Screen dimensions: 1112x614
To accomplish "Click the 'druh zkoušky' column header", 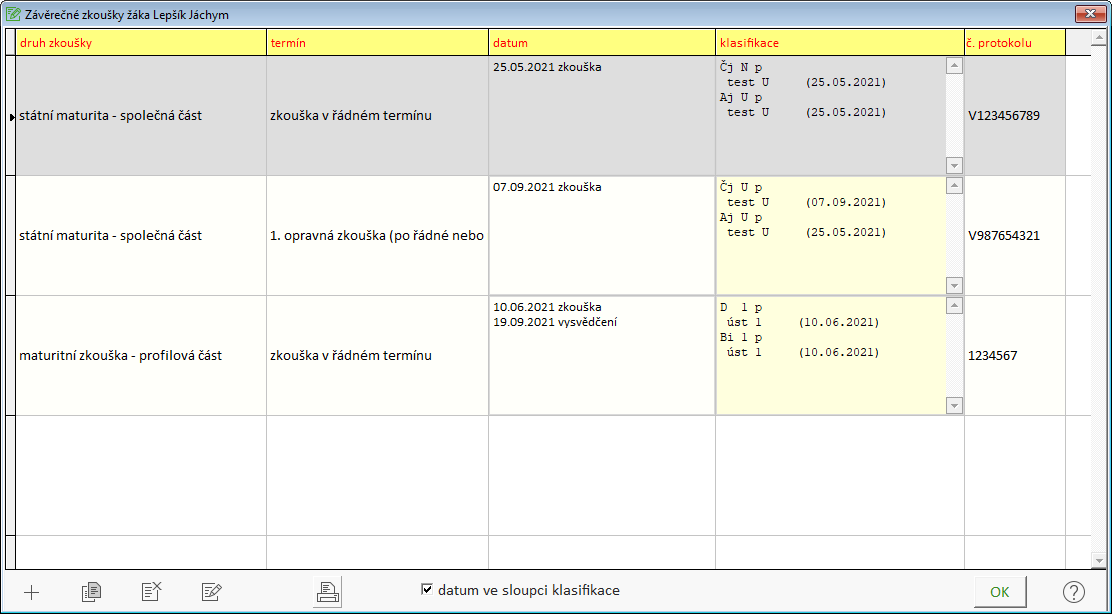I will (x=141, y=43).
